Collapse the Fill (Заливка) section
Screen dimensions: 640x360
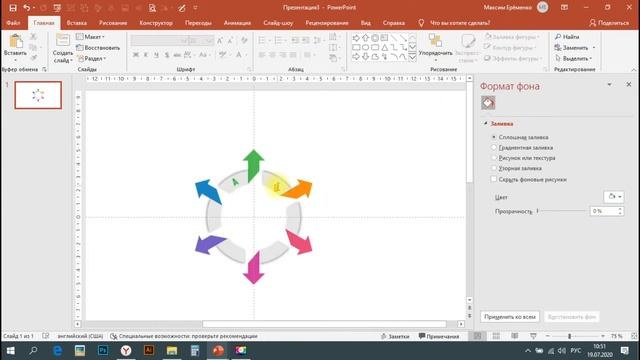click(485, 123)
